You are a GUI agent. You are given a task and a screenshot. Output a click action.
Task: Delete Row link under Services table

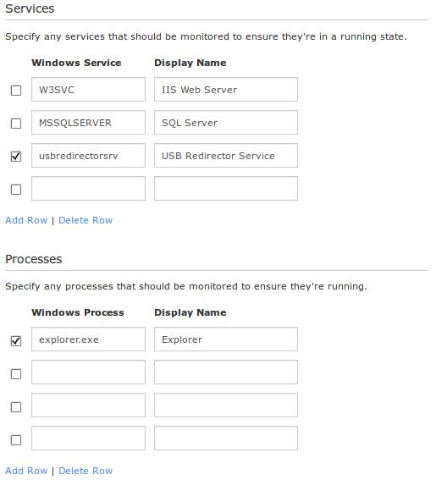click(x=86, y=220)
